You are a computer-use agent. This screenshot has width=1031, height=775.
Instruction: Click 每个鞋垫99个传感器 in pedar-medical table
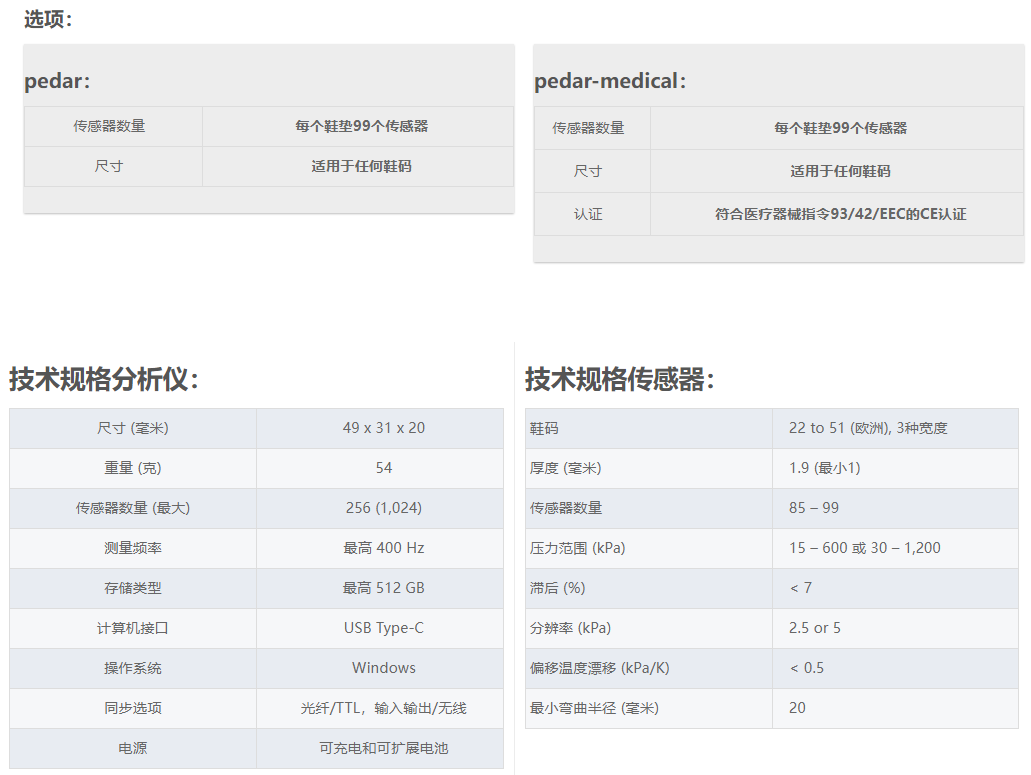coord(840,128)
